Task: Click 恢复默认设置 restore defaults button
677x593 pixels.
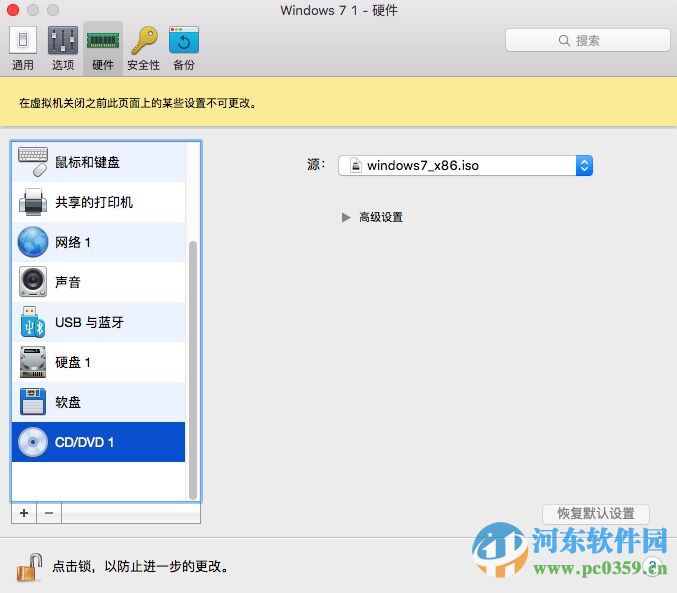Action: pyautogui.click(x=595, y=513)
